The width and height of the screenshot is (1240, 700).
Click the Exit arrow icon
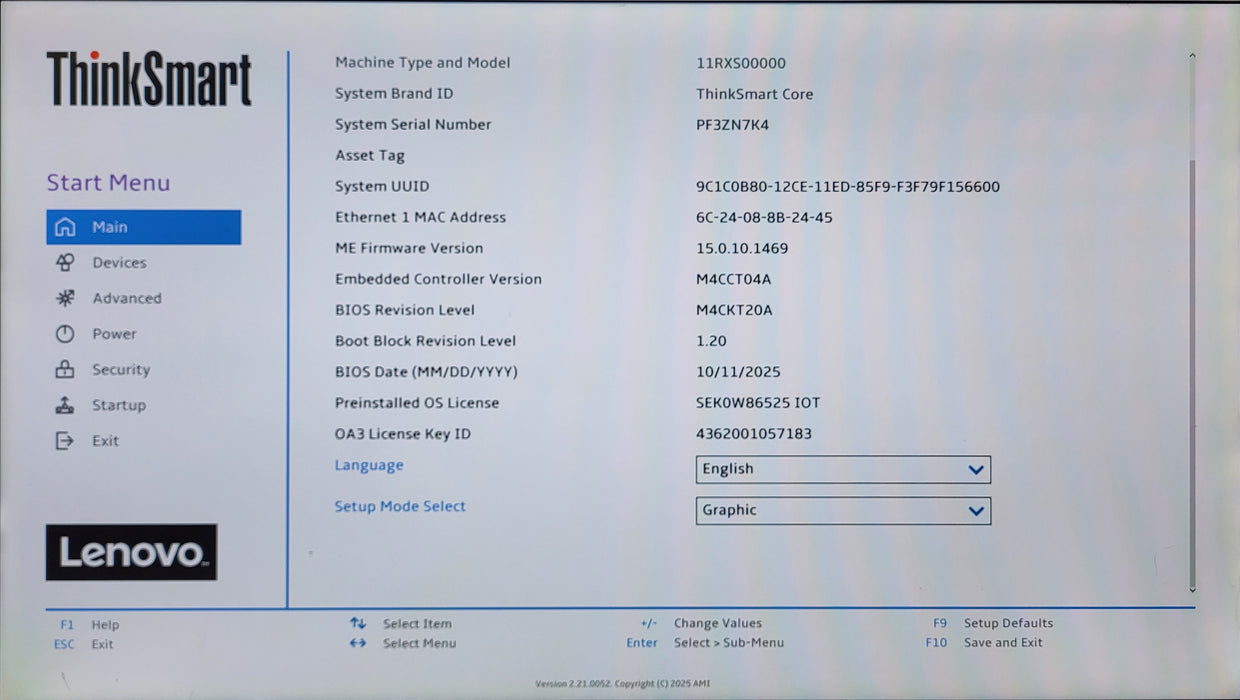(65, 441)
